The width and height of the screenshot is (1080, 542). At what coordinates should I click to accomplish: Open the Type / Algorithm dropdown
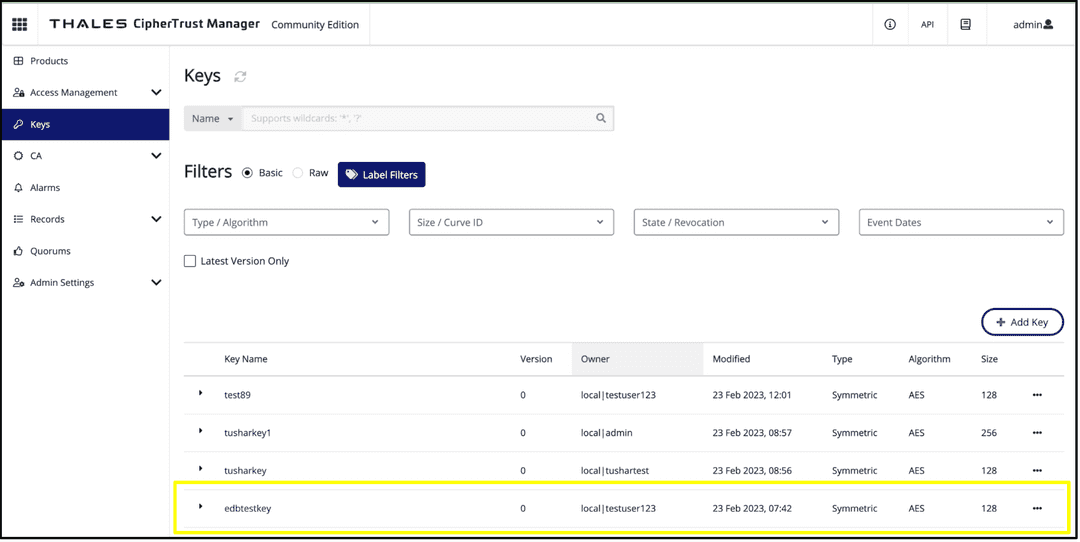pos(286,222)
